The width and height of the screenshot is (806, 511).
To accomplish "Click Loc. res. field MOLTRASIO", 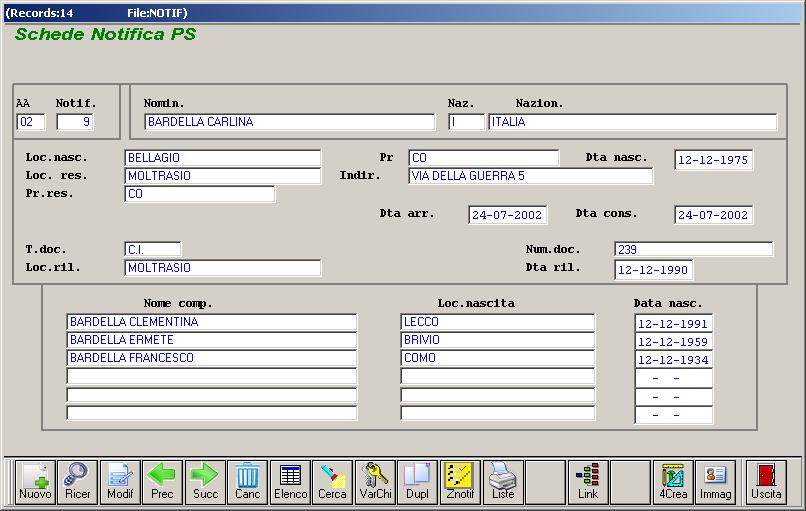I will coord(223,176).
